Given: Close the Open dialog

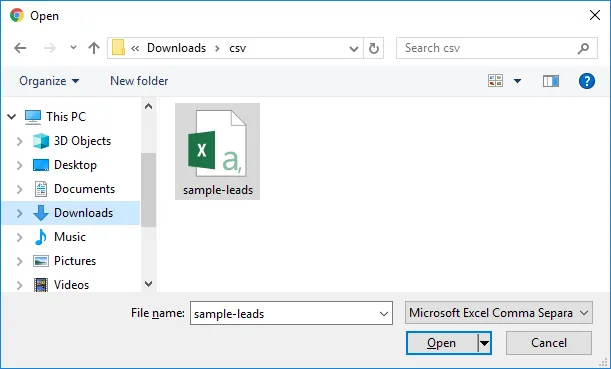Looking at the screenshot, I should tap(595, 16).
